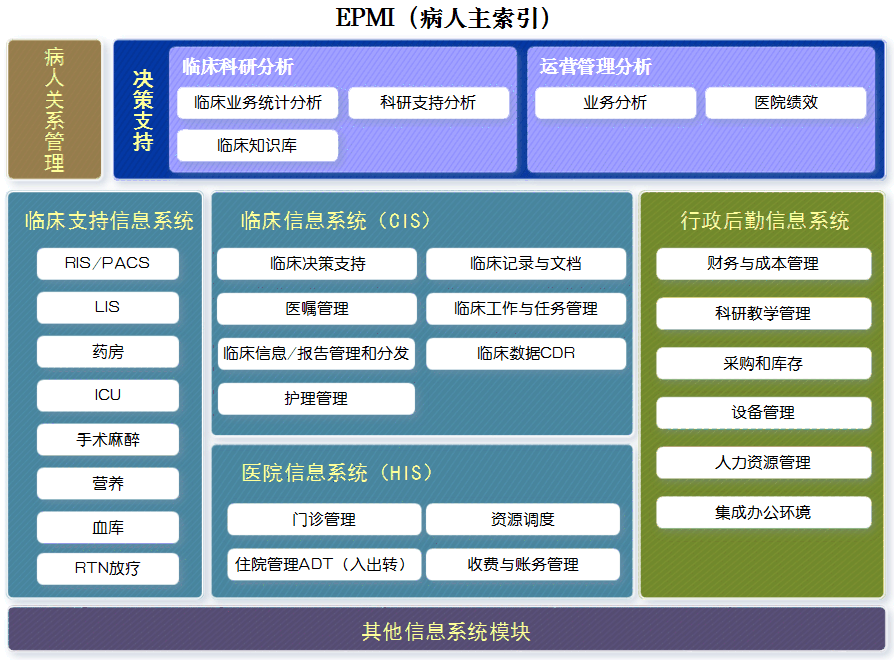The image size is (894, 660).
Task: Click the 其他信息系统模块 bar
Action: (446, 629)
